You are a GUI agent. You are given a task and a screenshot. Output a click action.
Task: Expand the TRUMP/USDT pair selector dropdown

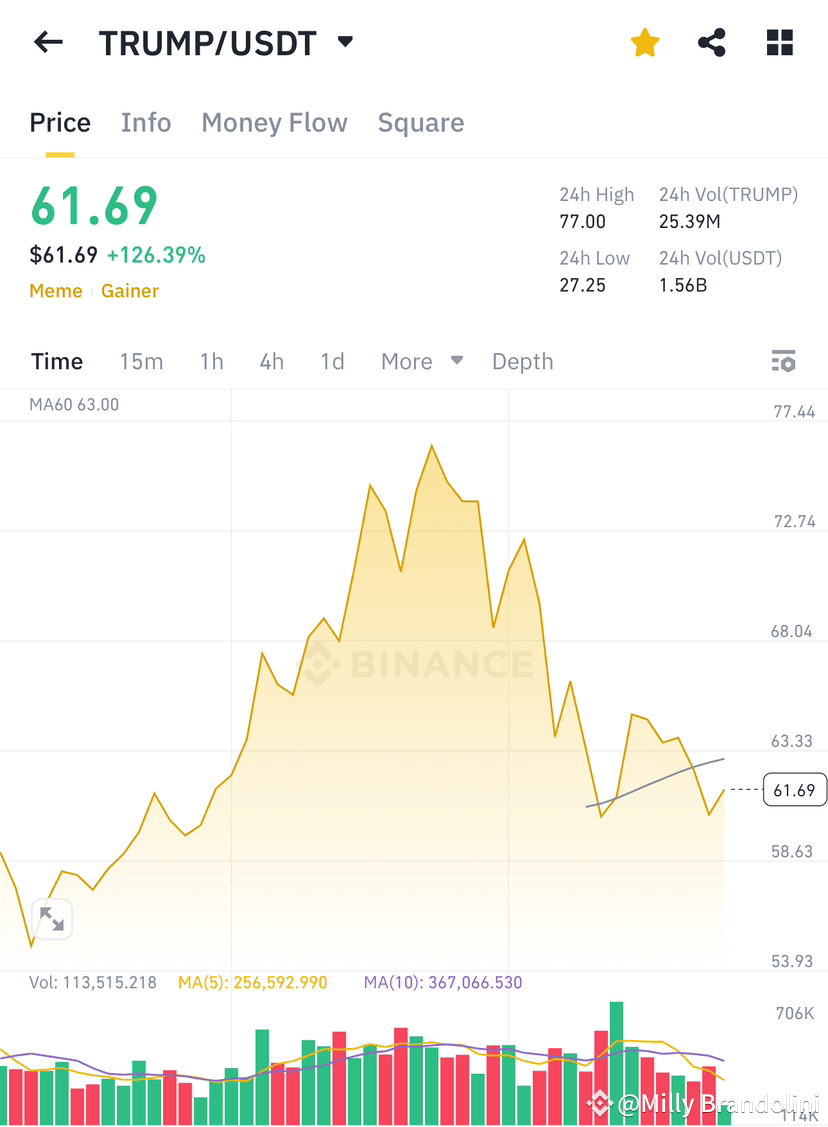345,43
